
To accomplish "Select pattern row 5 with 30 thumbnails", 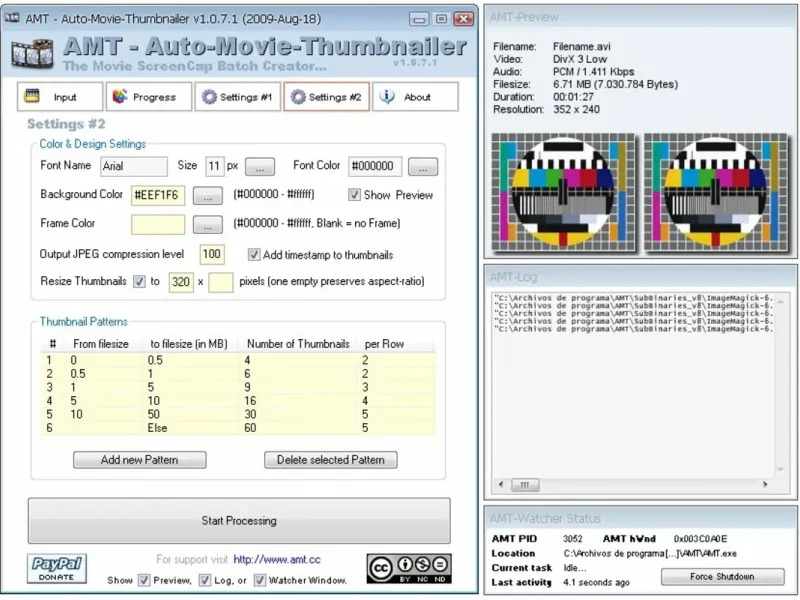I will click(x=238, y=414).
